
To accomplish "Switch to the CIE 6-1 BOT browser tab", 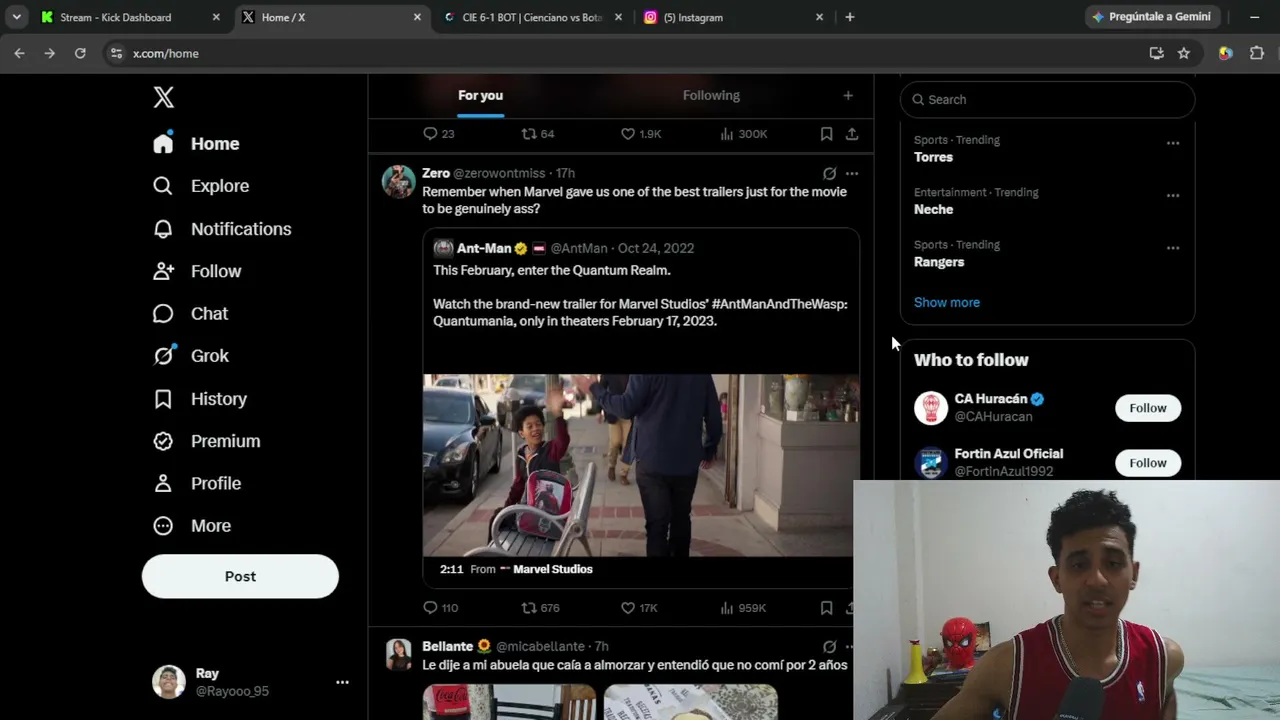I will [x=533, y=17].
